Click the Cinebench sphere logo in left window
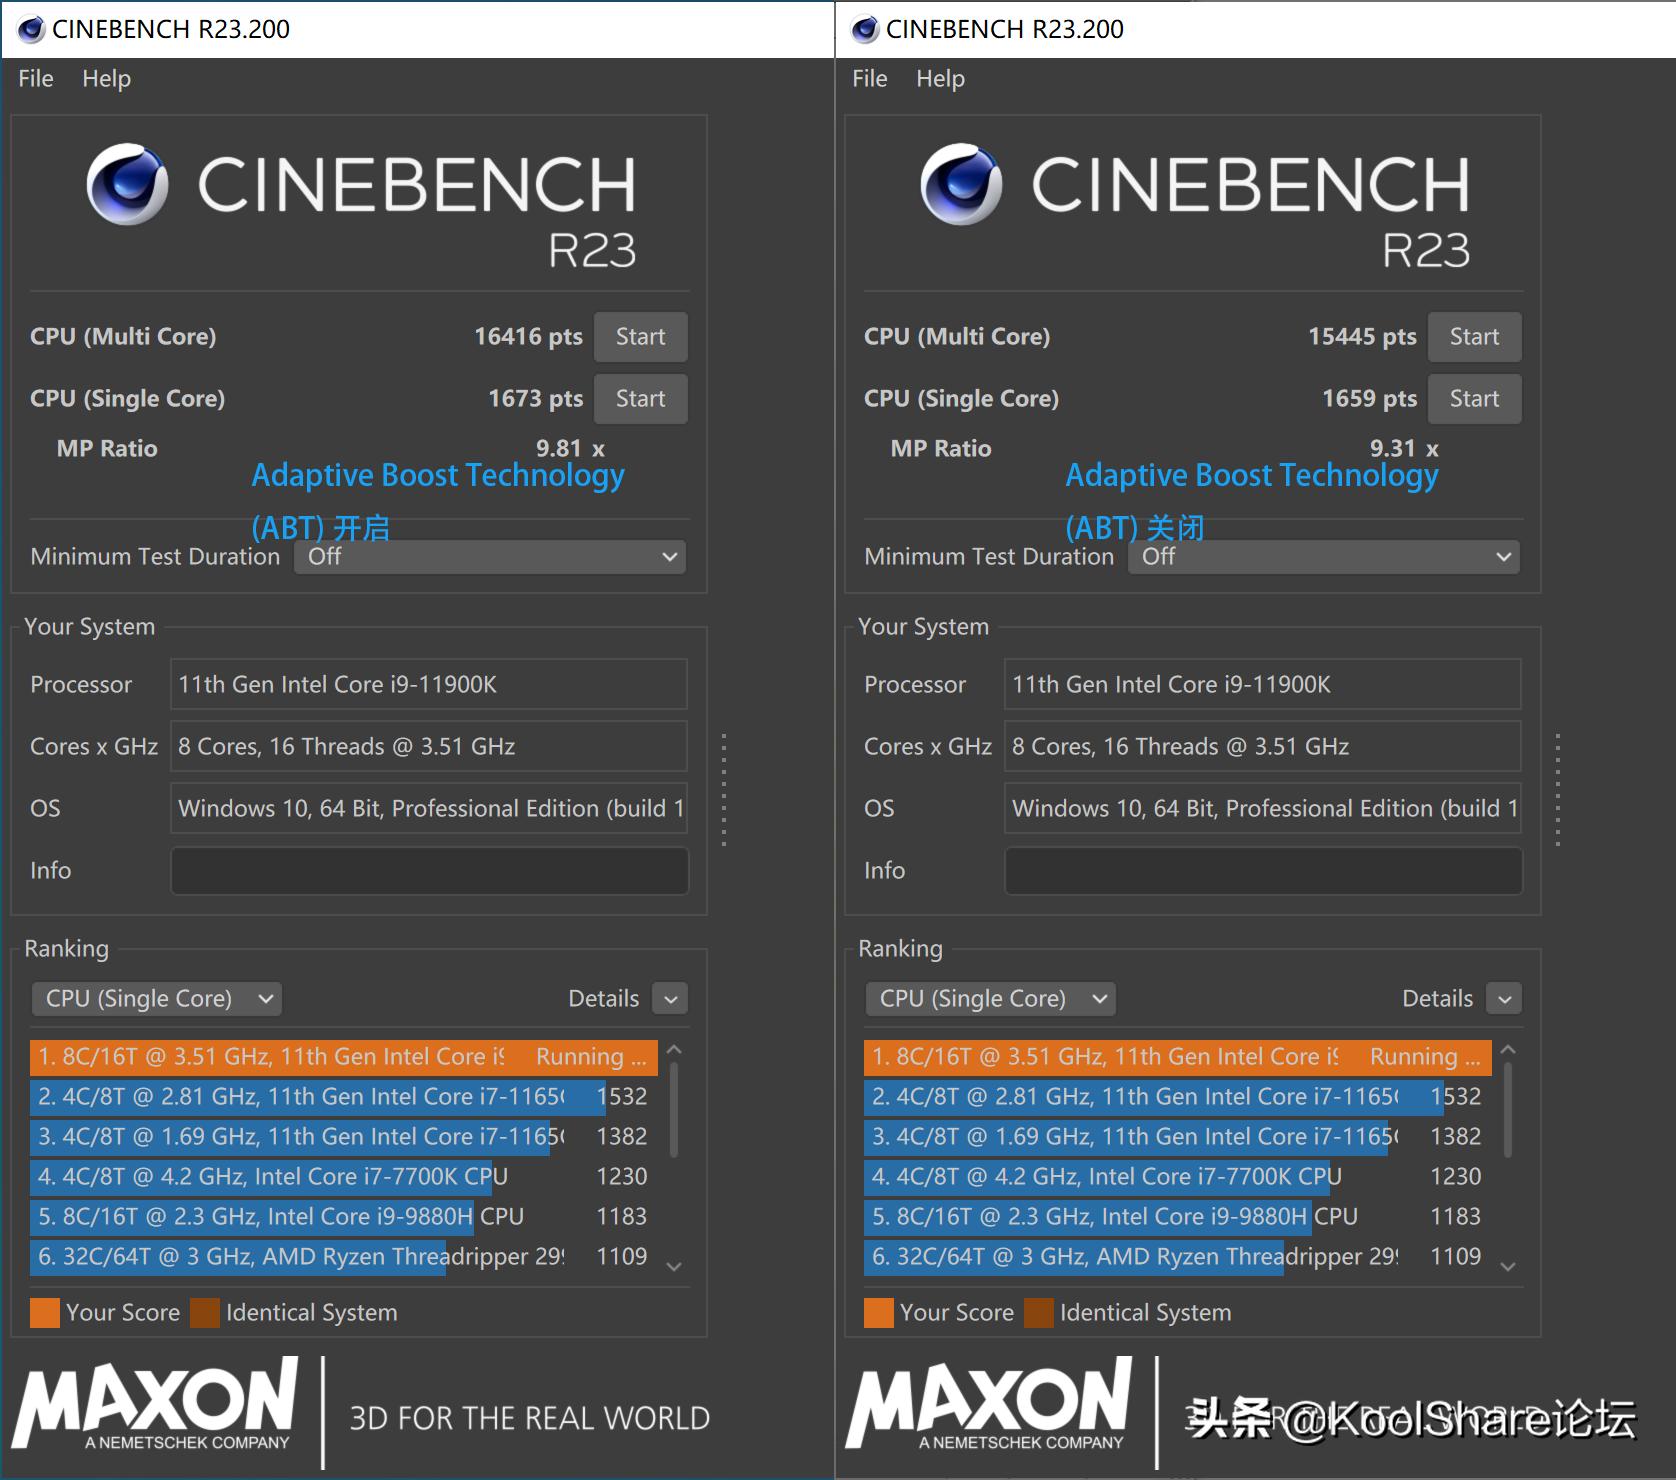Screen dimensions: 1676x1480 tap(127, 184)
